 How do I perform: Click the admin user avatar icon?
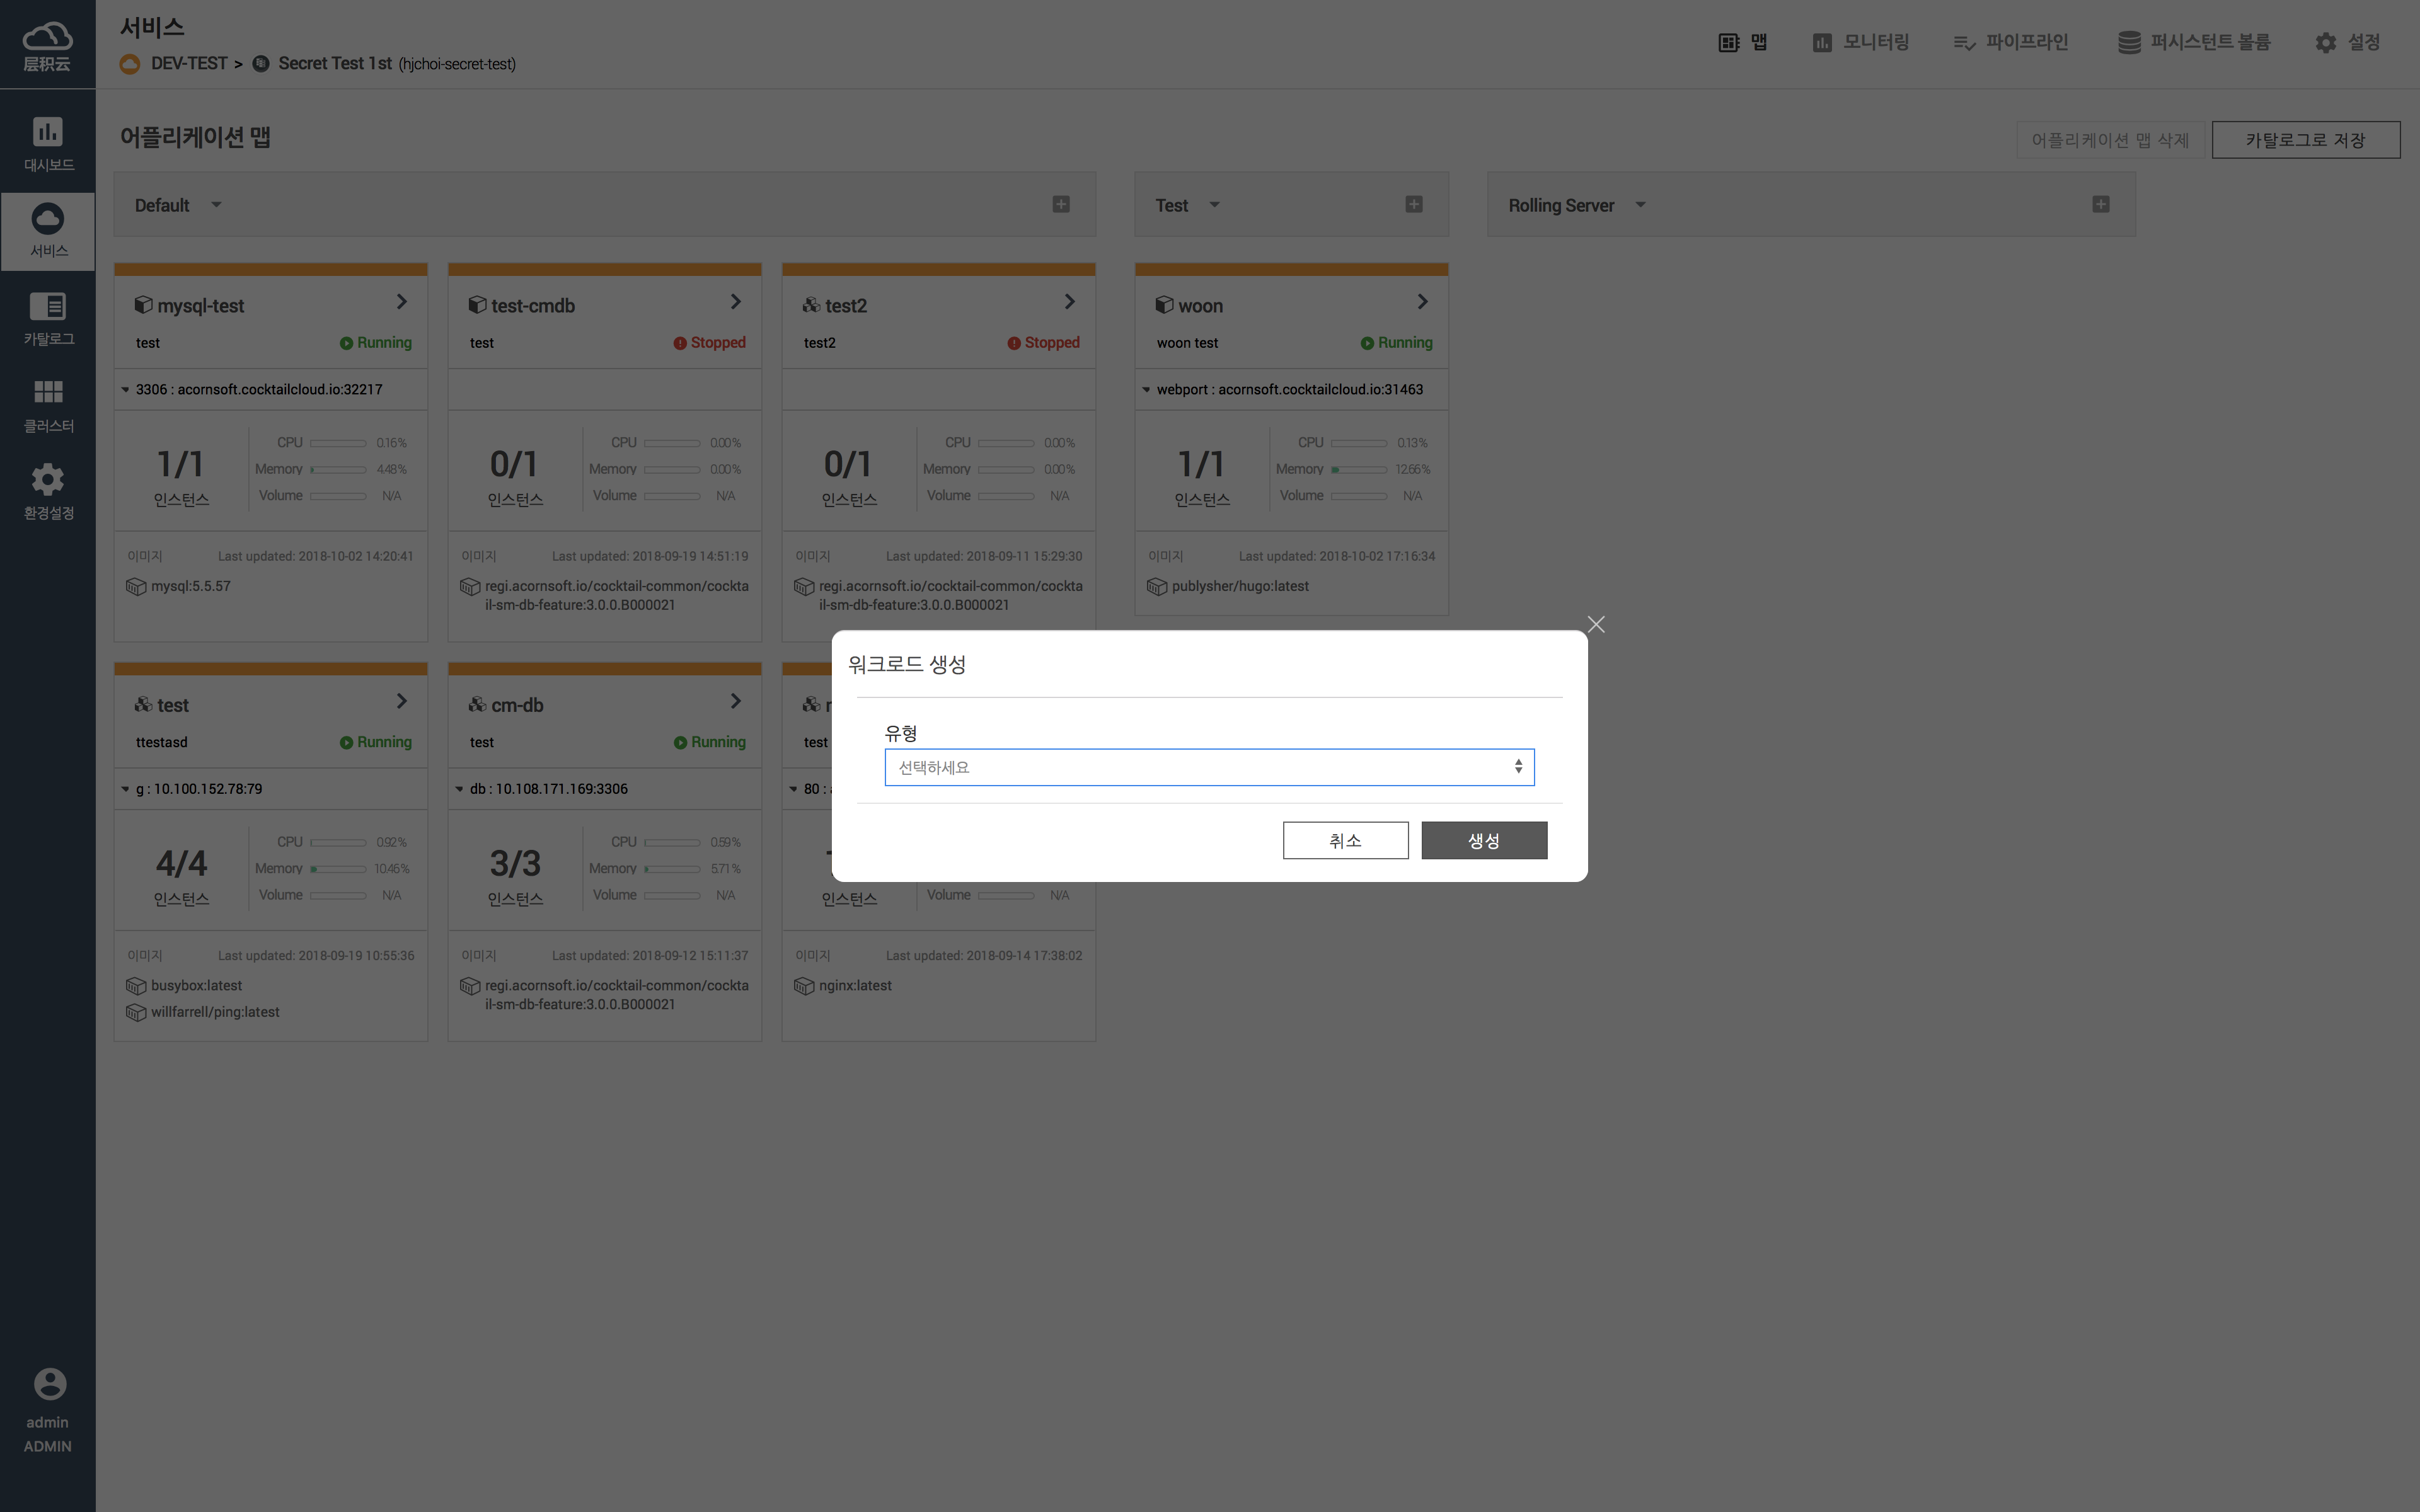(49, 1384)
